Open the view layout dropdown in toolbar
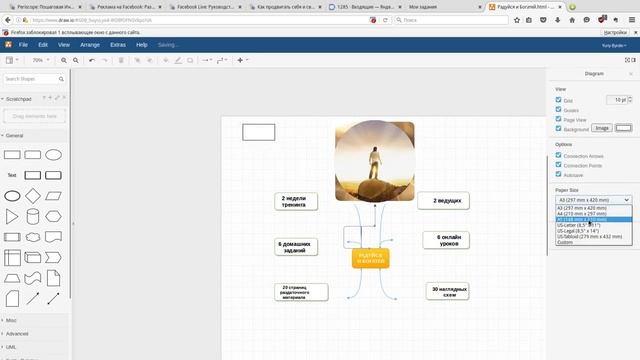The image size is (640, 360). click(x=12, y=60)
